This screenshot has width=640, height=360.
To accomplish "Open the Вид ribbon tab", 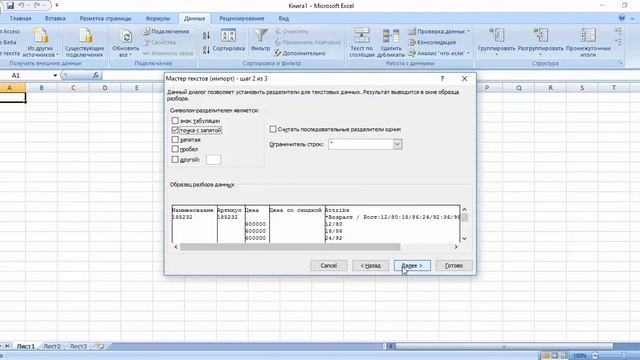I will click(x=284, y=18).
